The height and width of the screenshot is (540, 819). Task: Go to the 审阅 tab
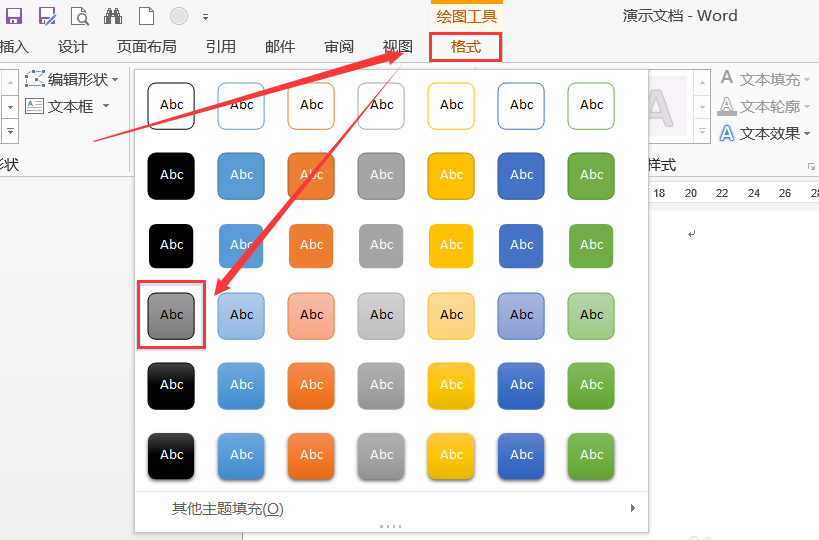pos(339,46)
